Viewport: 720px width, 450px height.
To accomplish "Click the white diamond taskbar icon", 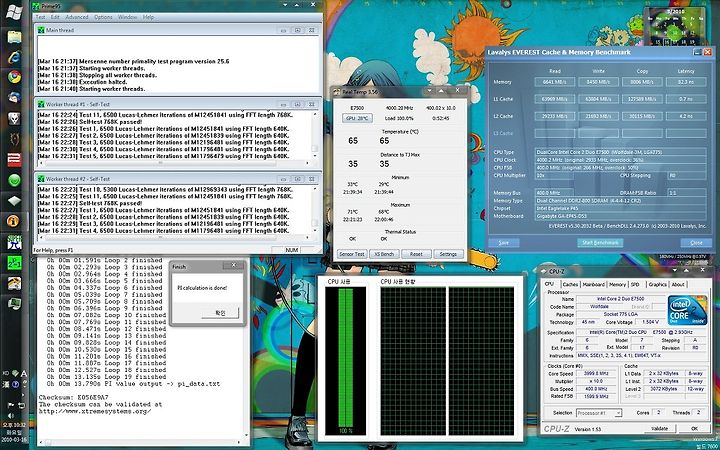I will (14, 201).
